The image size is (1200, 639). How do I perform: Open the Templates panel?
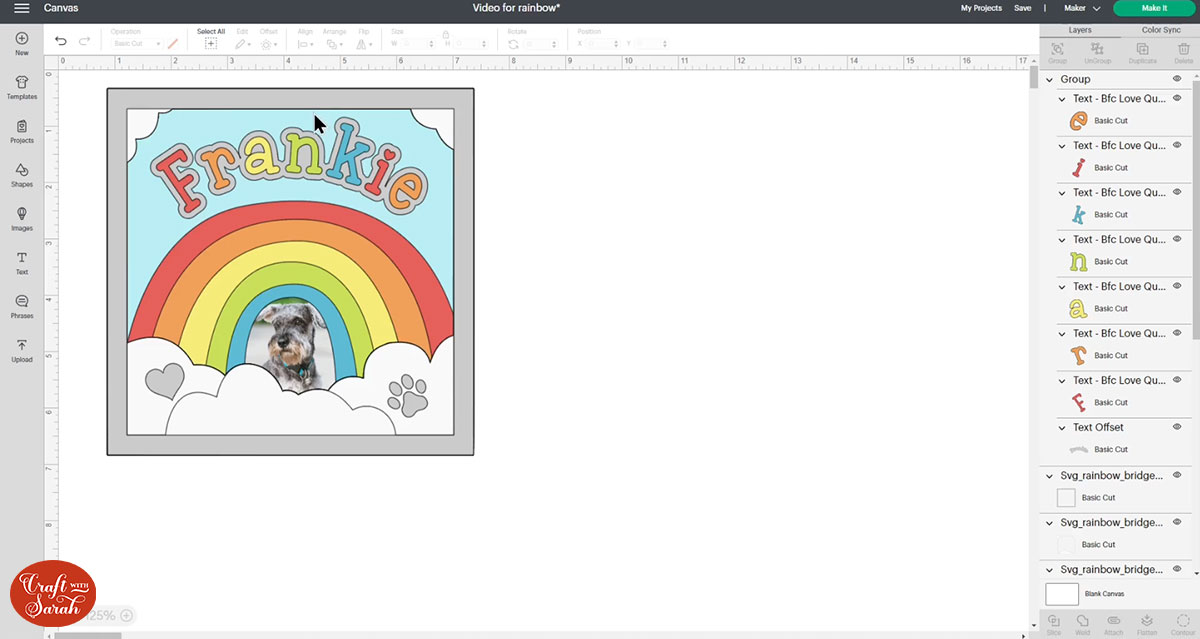tap(22, 87)
